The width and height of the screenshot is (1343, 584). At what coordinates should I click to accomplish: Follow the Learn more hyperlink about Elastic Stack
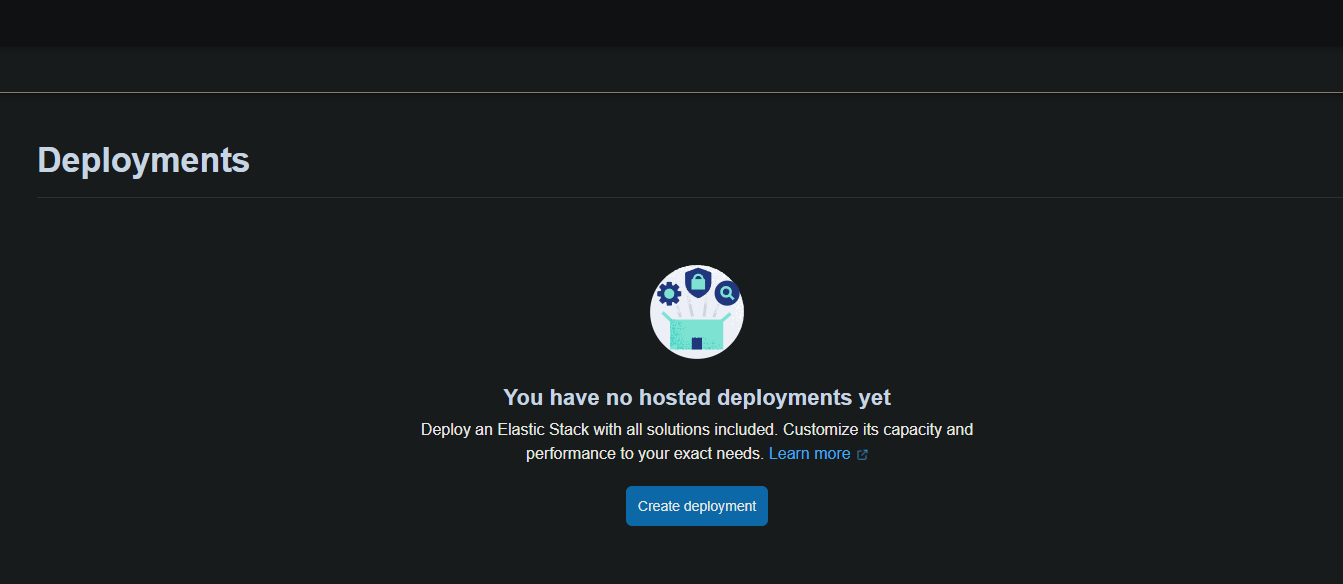click(809, 453)
